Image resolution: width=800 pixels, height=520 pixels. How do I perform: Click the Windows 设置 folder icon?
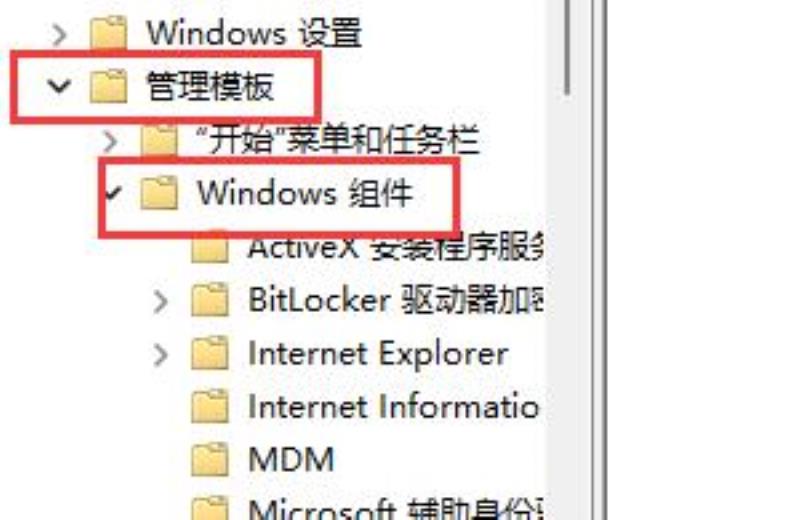[x=108, y=32]
